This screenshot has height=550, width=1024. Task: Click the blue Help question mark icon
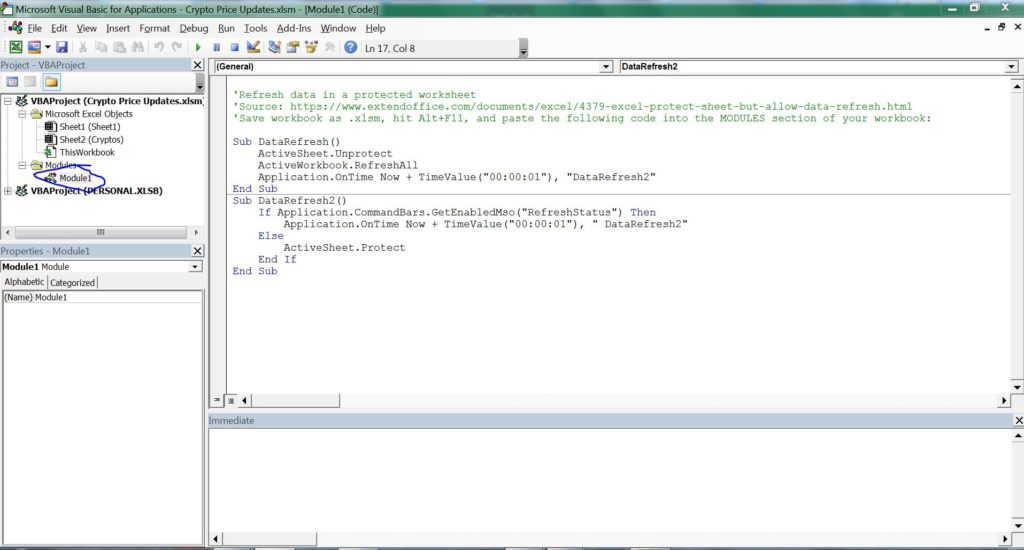(x=351, y=47)
